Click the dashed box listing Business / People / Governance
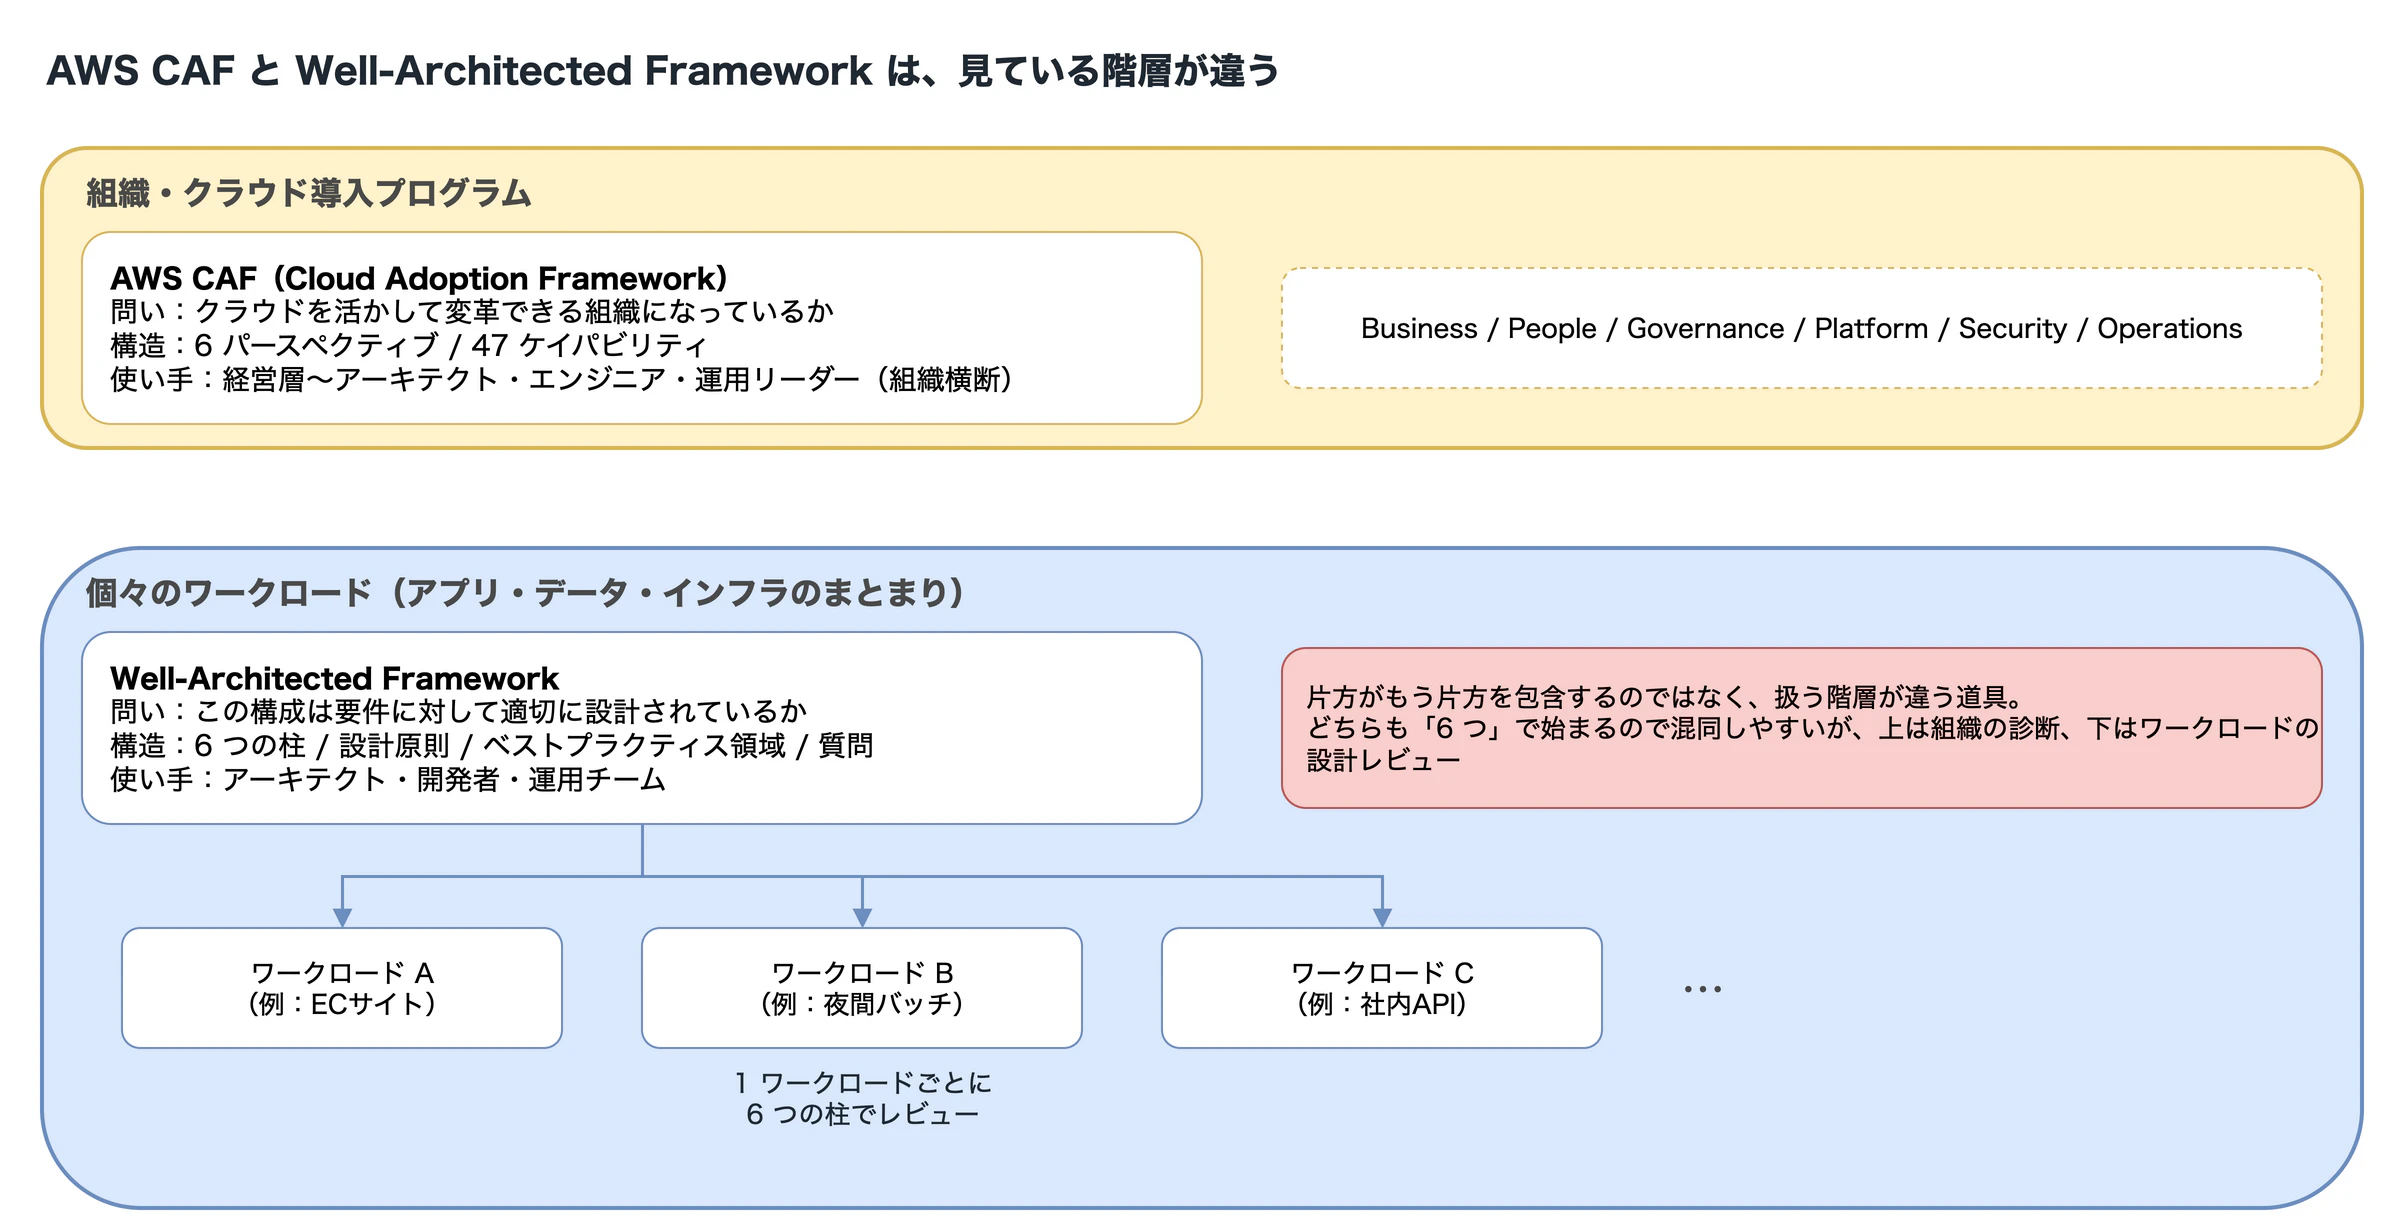This screenshot has width=2386, height=1232. [1801, 328]
